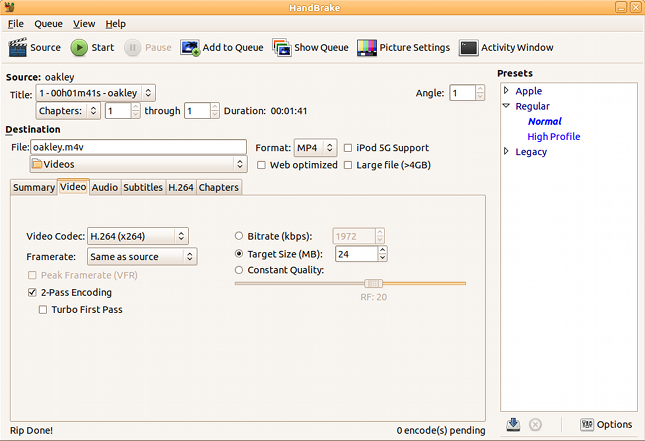645x441 pixels.
Task: Select the High Profile preset
Action: tap(554, 137)
